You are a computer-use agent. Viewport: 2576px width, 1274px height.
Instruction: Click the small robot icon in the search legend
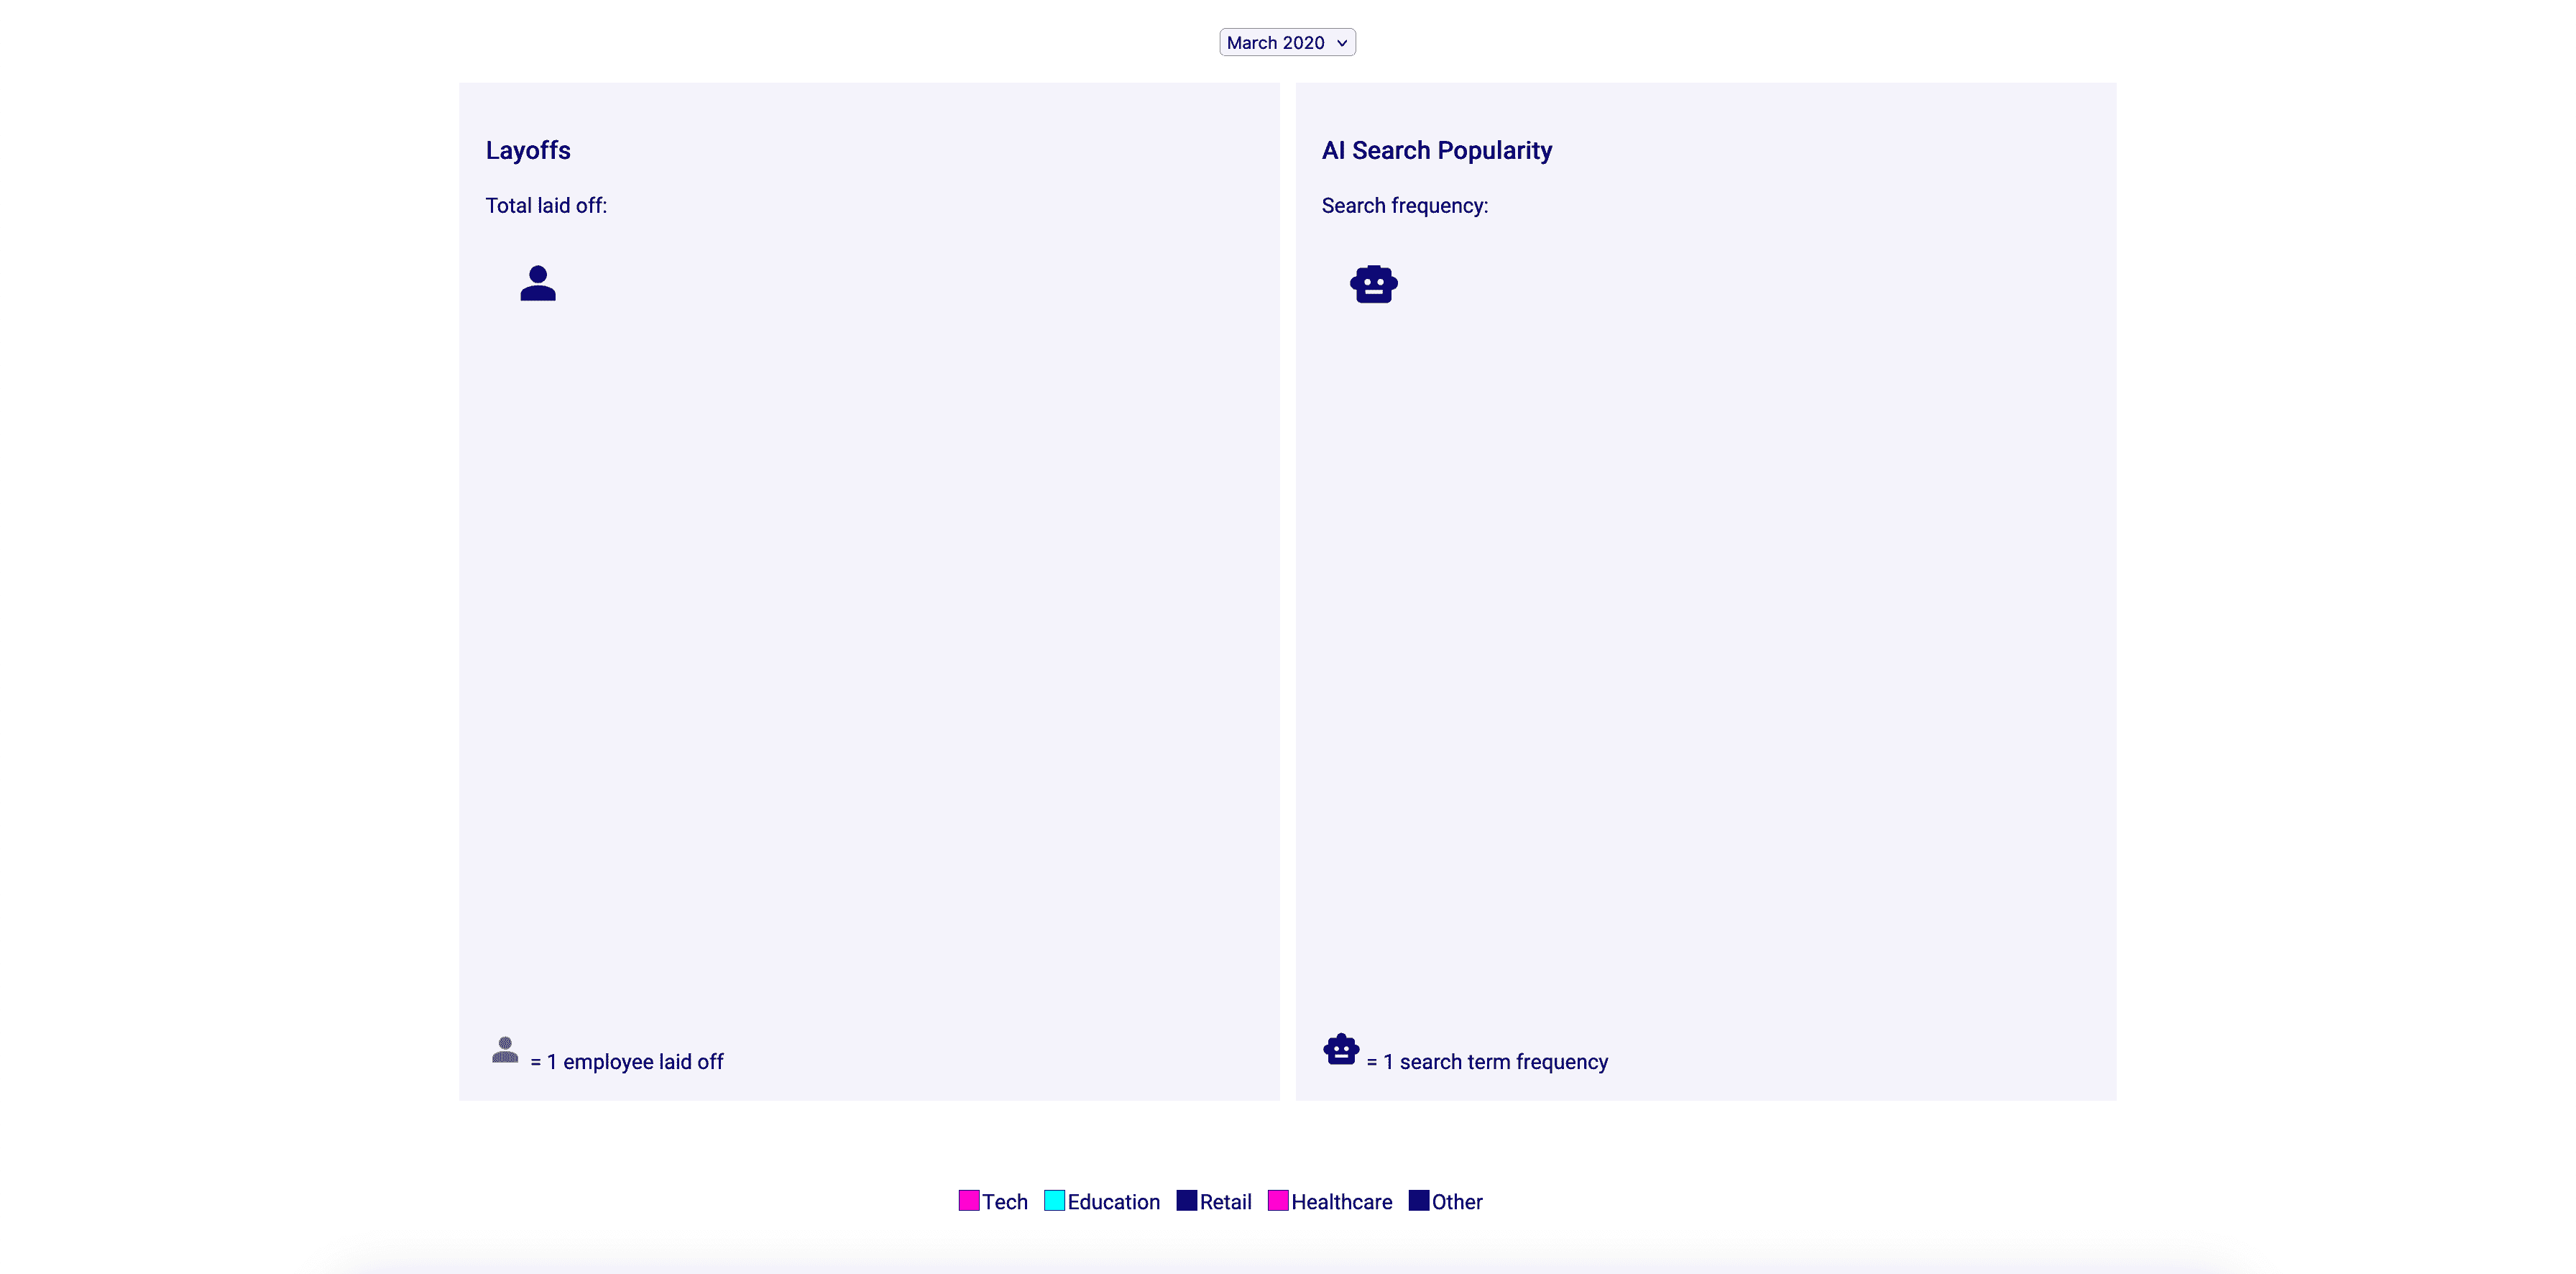point(1340,1050)
